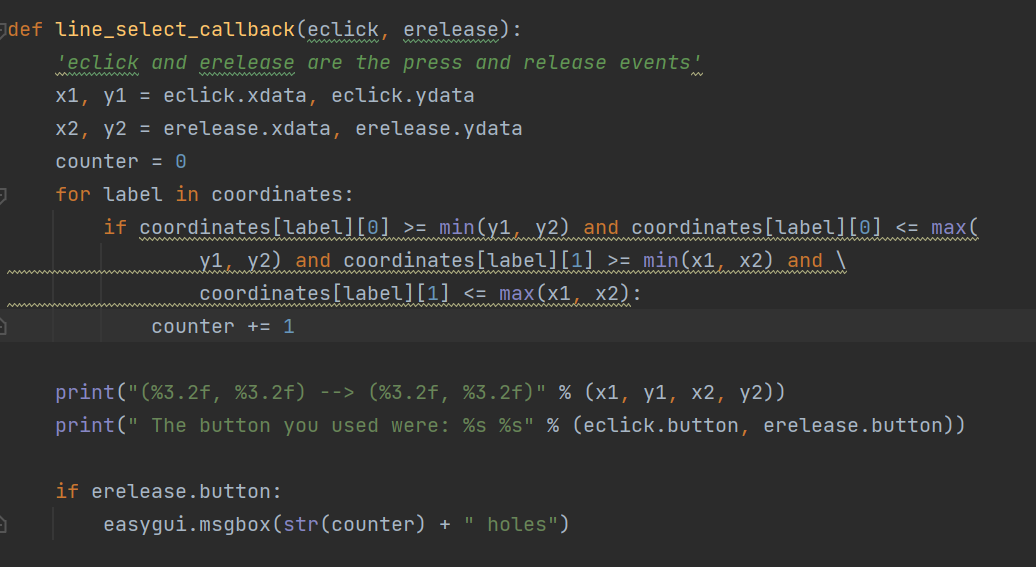Image resolution: width=1036 pixels, height=567 pixels.
Task: Click 'The button you used were' string
Action: coord(330,426)
